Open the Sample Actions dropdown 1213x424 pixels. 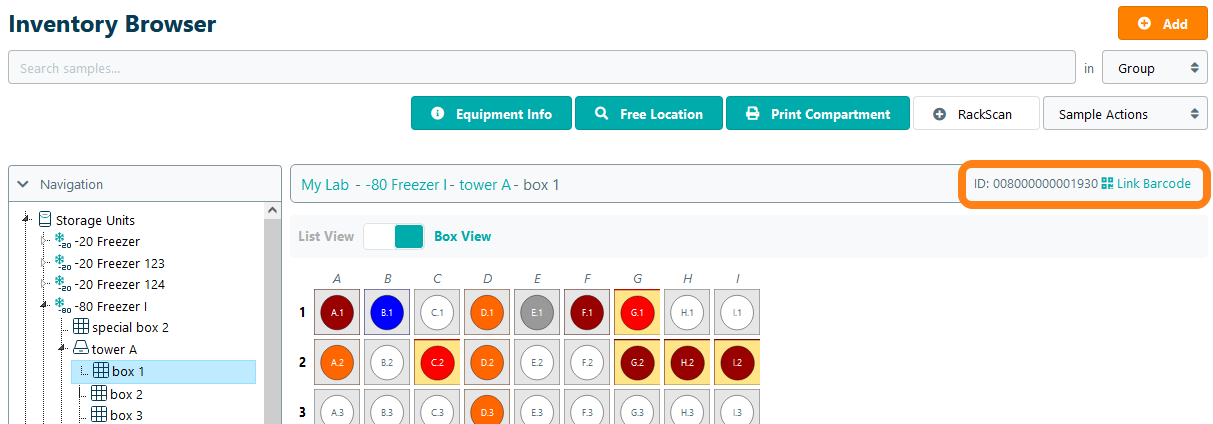[x=1124, y=114]
